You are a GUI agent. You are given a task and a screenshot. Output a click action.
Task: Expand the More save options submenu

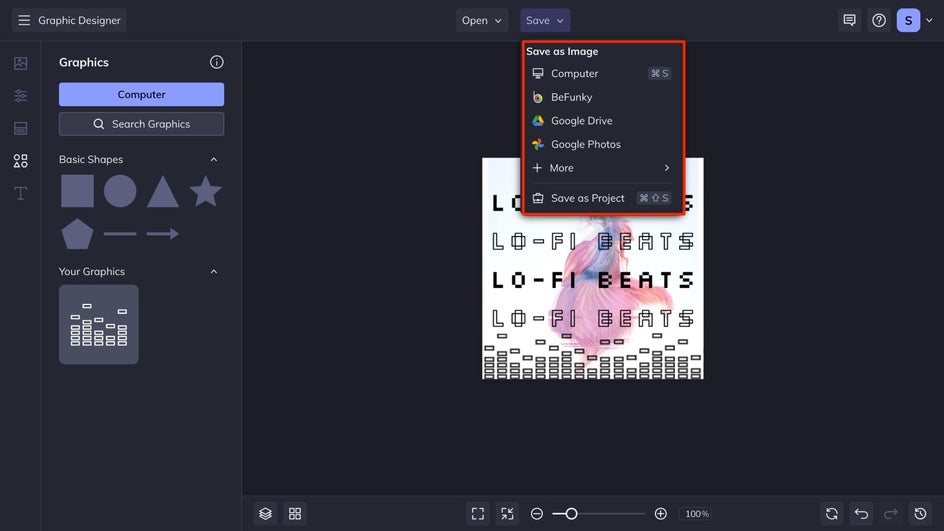(x=602, y=168)
